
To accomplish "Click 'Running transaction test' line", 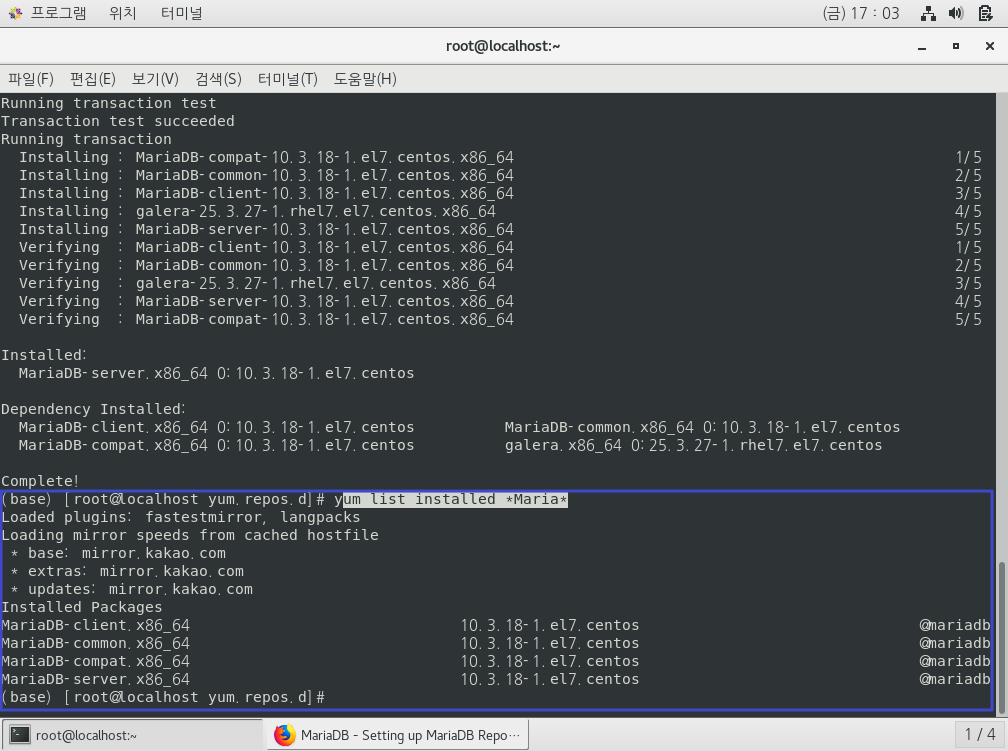I will (x=109, y=103).
